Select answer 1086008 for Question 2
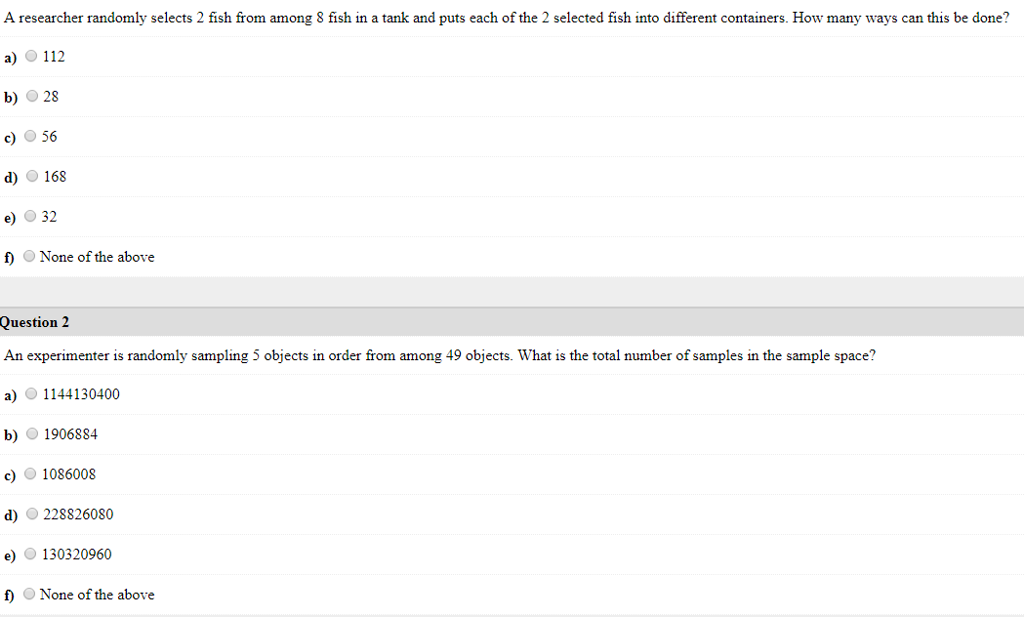The width and height of the screenshot is (1024, 617). point(31,474)
